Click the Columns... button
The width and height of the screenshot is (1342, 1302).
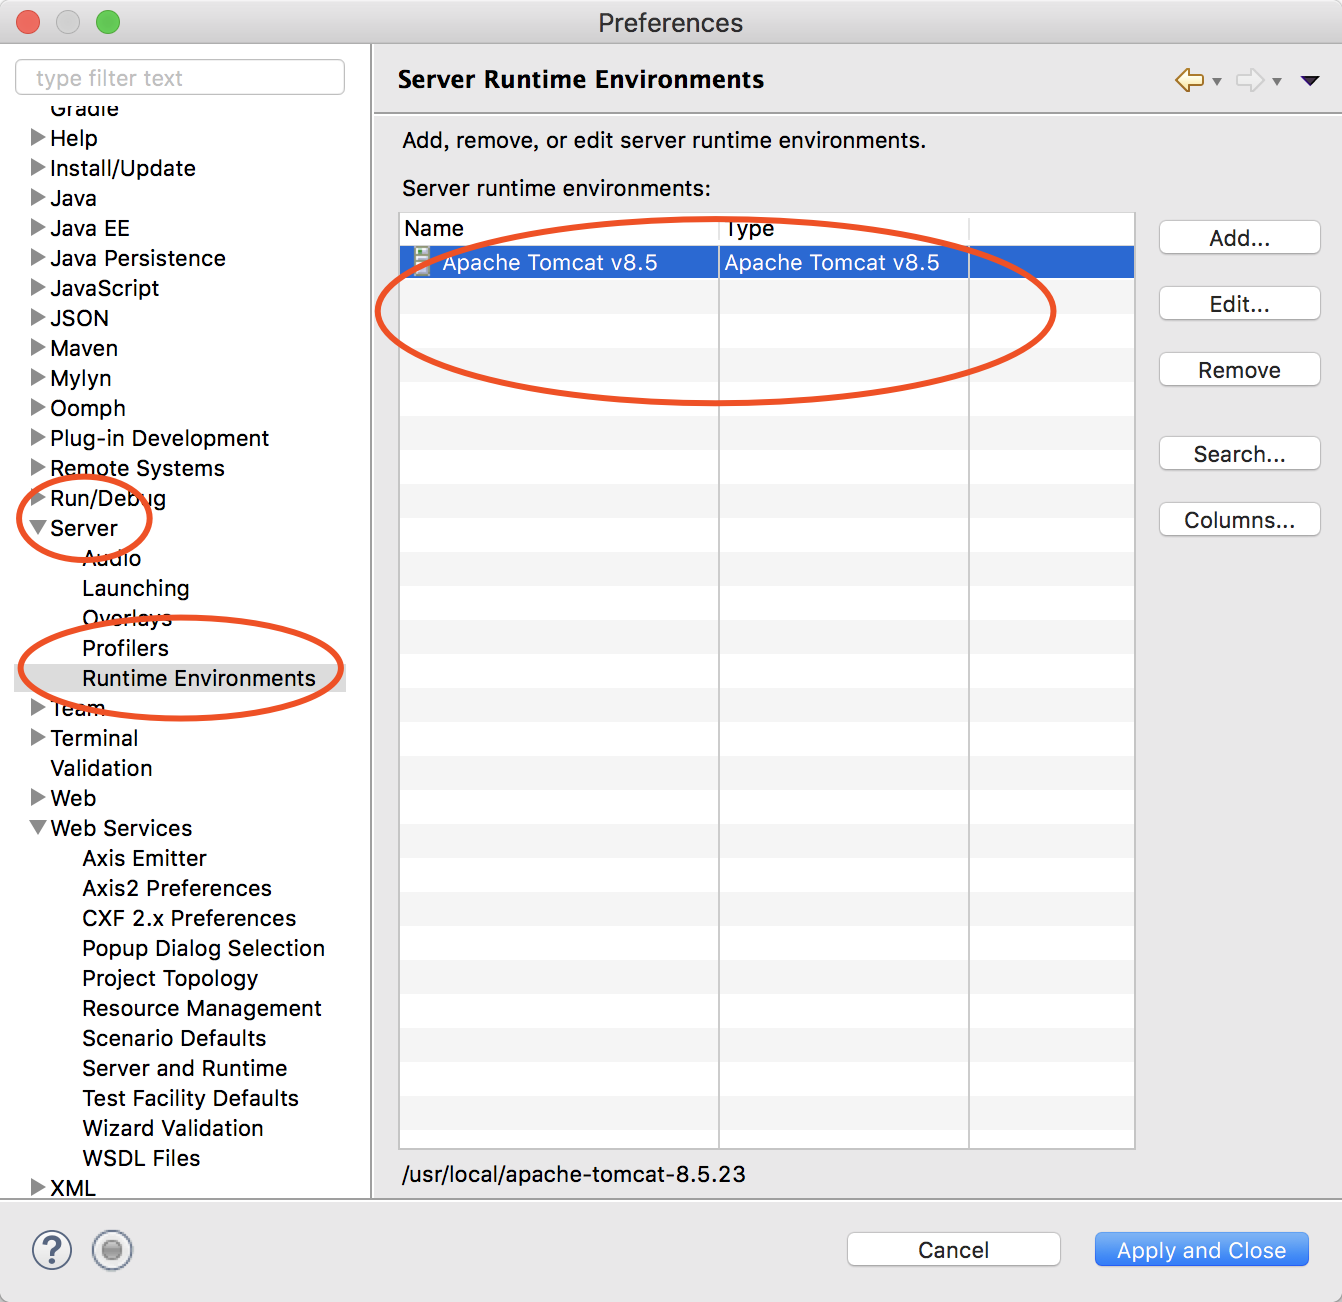pyautogui.click(x=1240, y=520)
